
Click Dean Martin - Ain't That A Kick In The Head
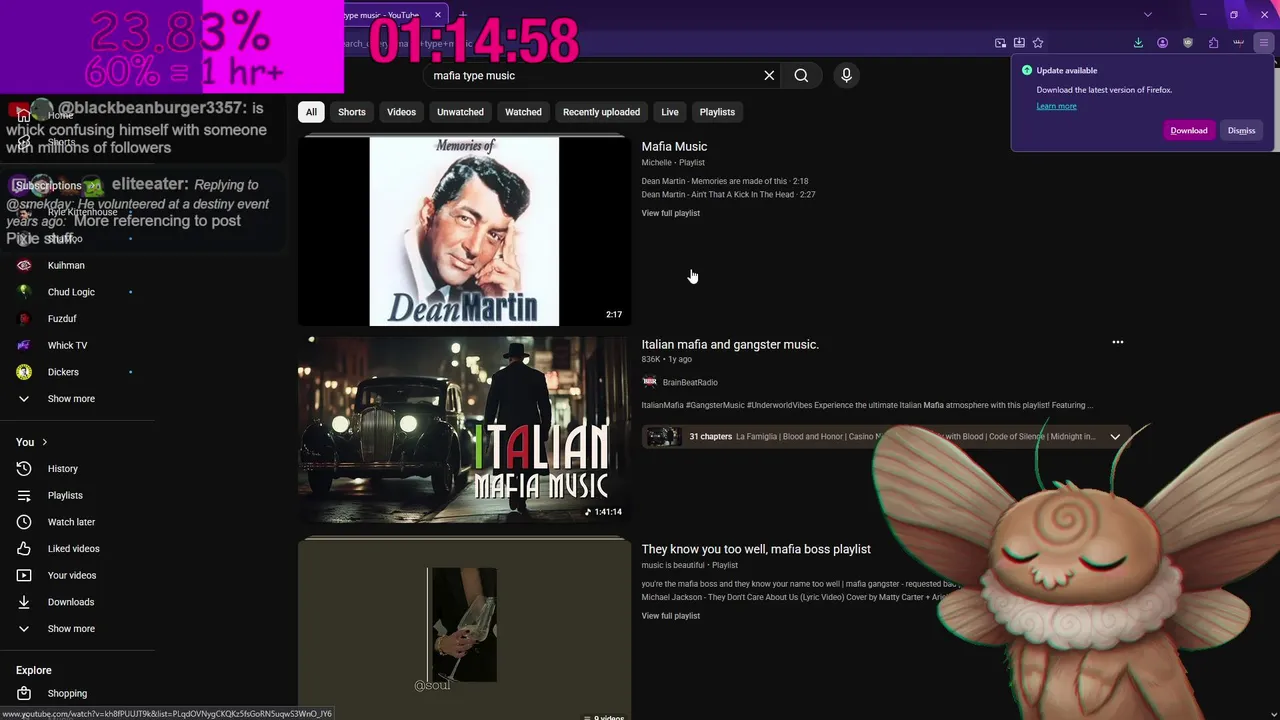click(x=729, y=194)
